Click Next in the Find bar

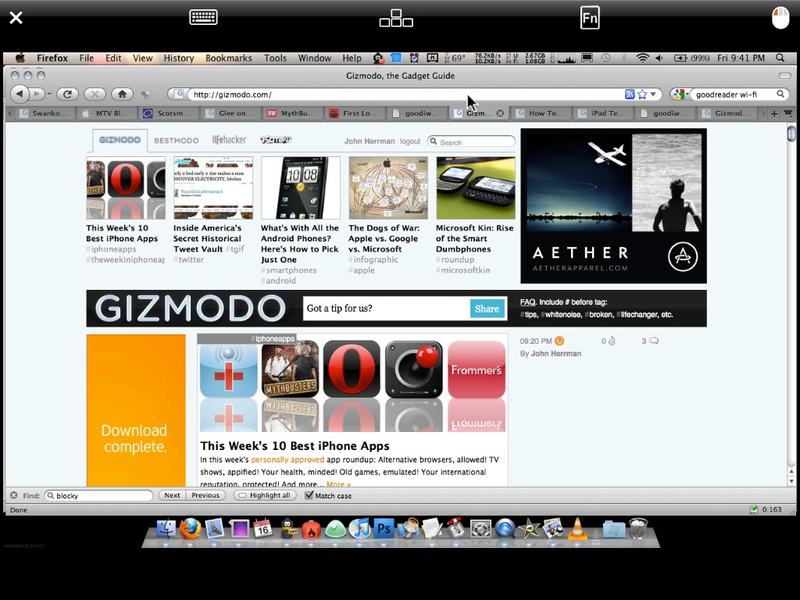pos(172,495)
